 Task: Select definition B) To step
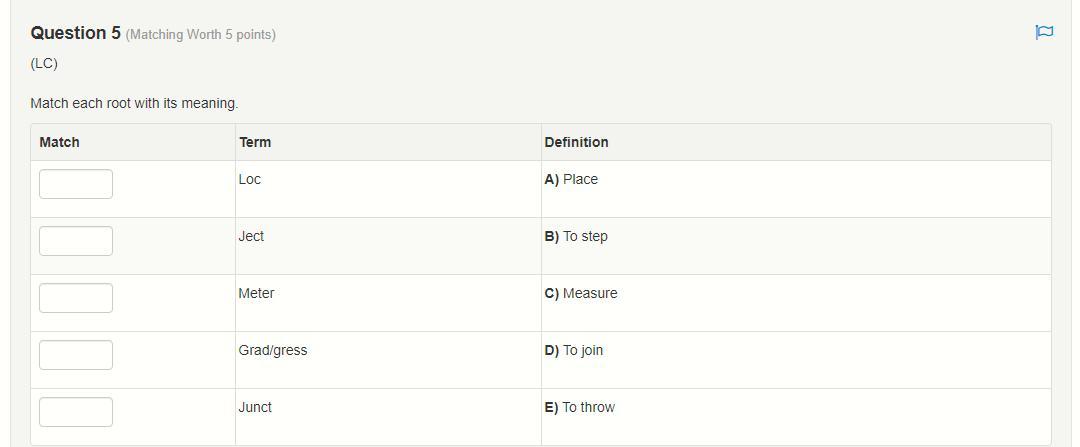coord(576,237)
